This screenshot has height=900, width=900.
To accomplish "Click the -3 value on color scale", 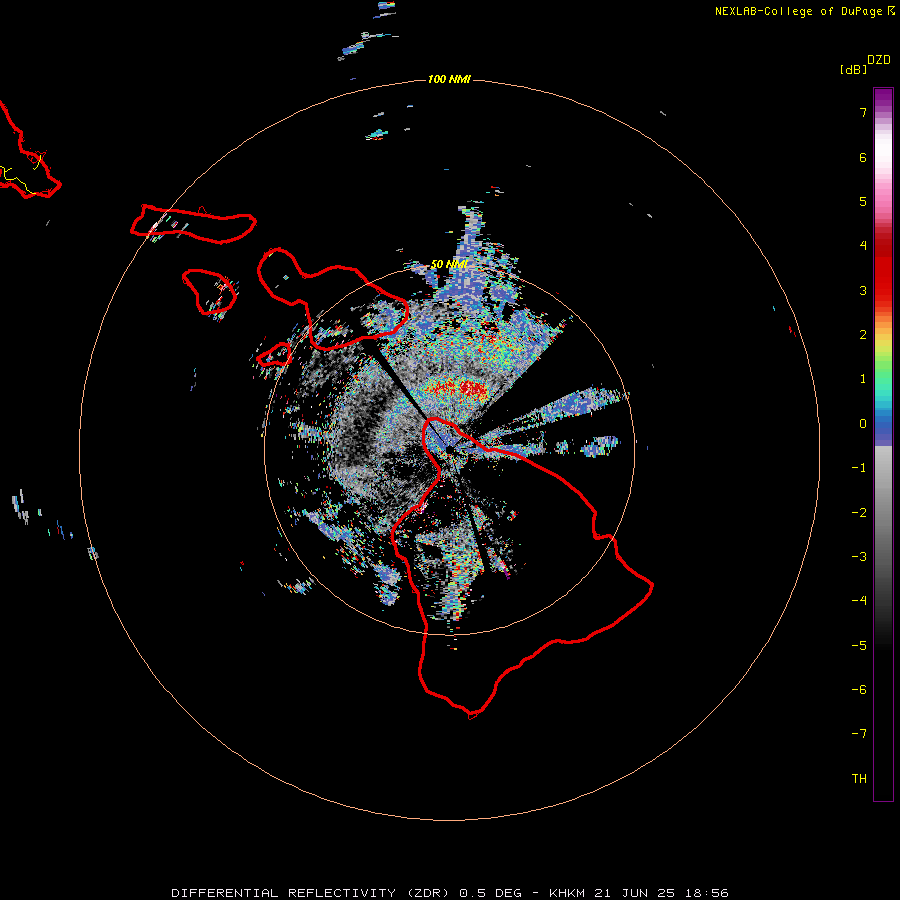I will (859, 557).
